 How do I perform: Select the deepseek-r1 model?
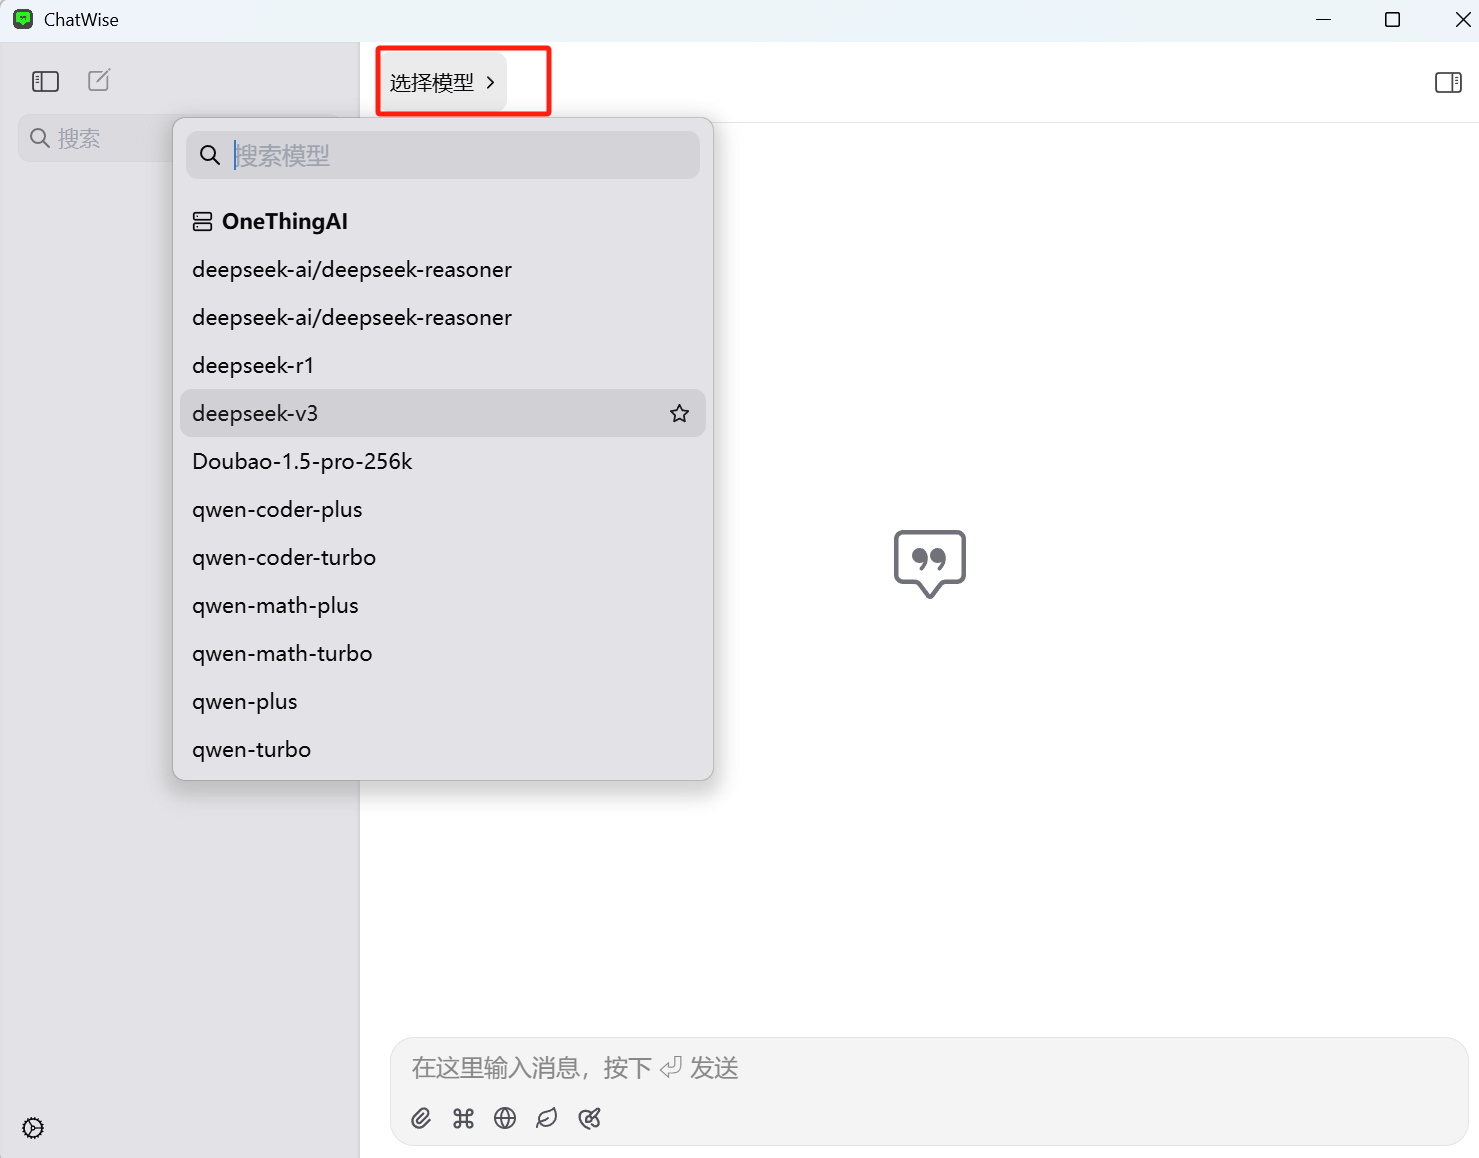point(443,365)
